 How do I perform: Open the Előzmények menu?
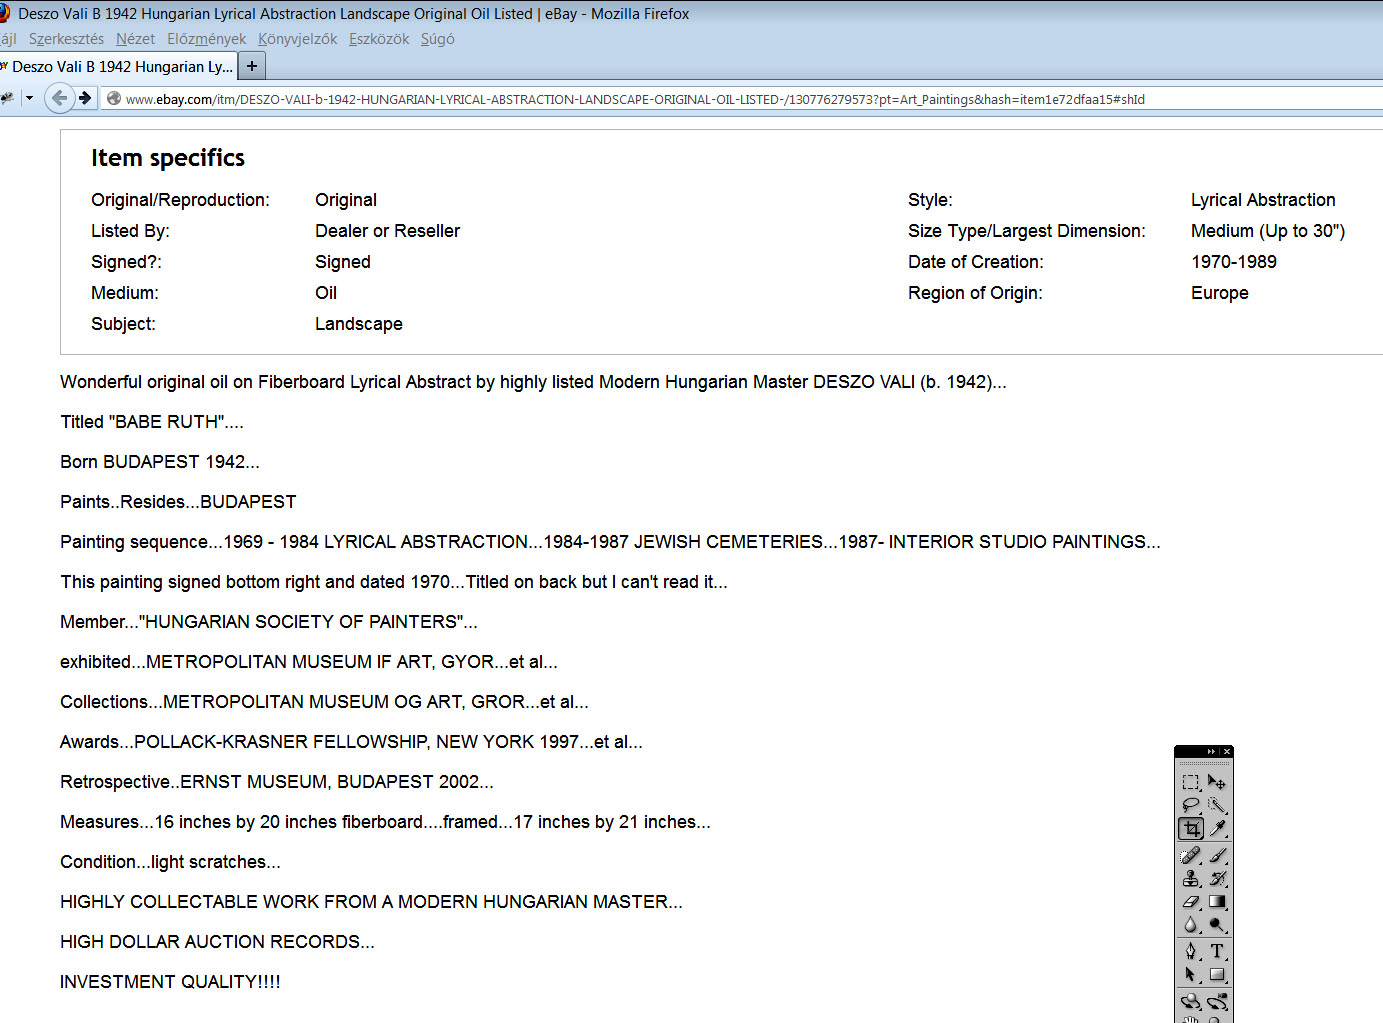click(206, 39)
